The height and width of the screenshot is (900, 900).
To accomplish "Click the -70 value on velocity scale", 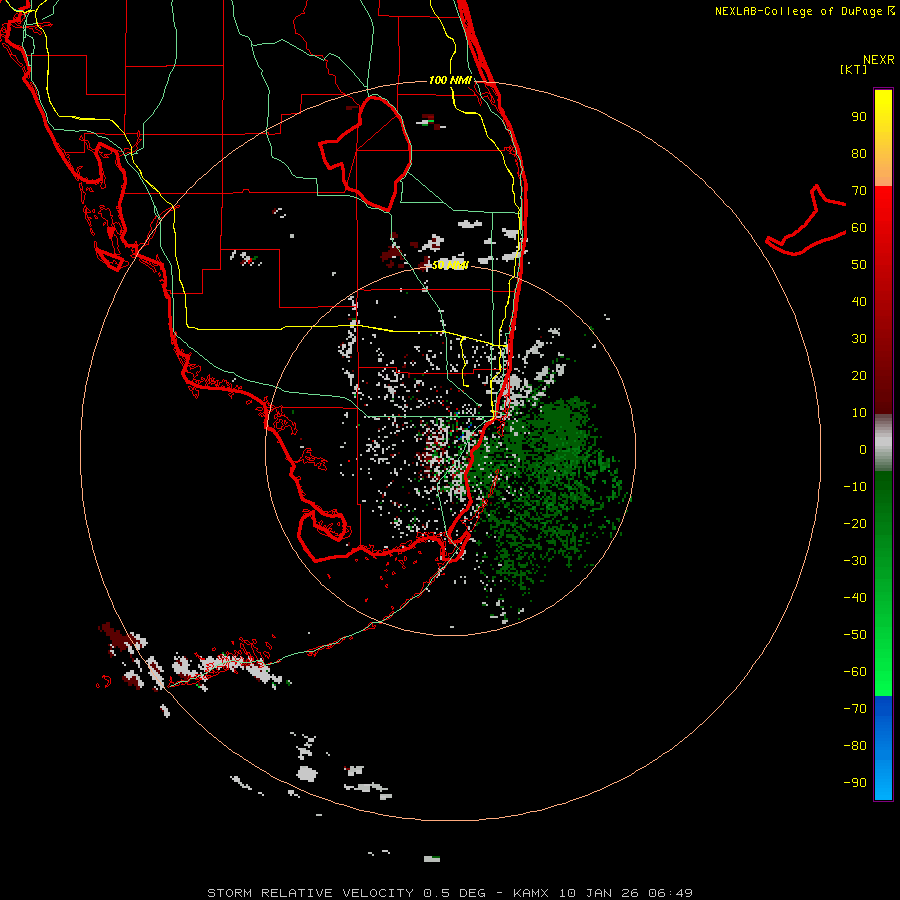I will 855,709.
